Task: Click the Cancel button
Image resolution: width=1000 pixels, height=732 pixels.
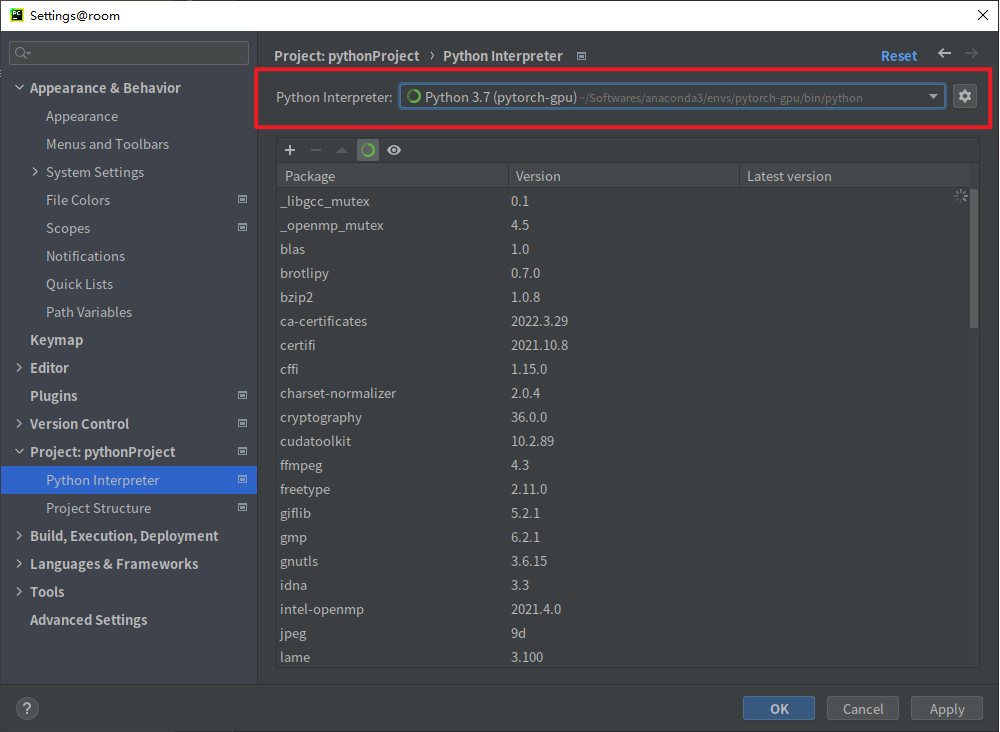Action: point(863,708)
